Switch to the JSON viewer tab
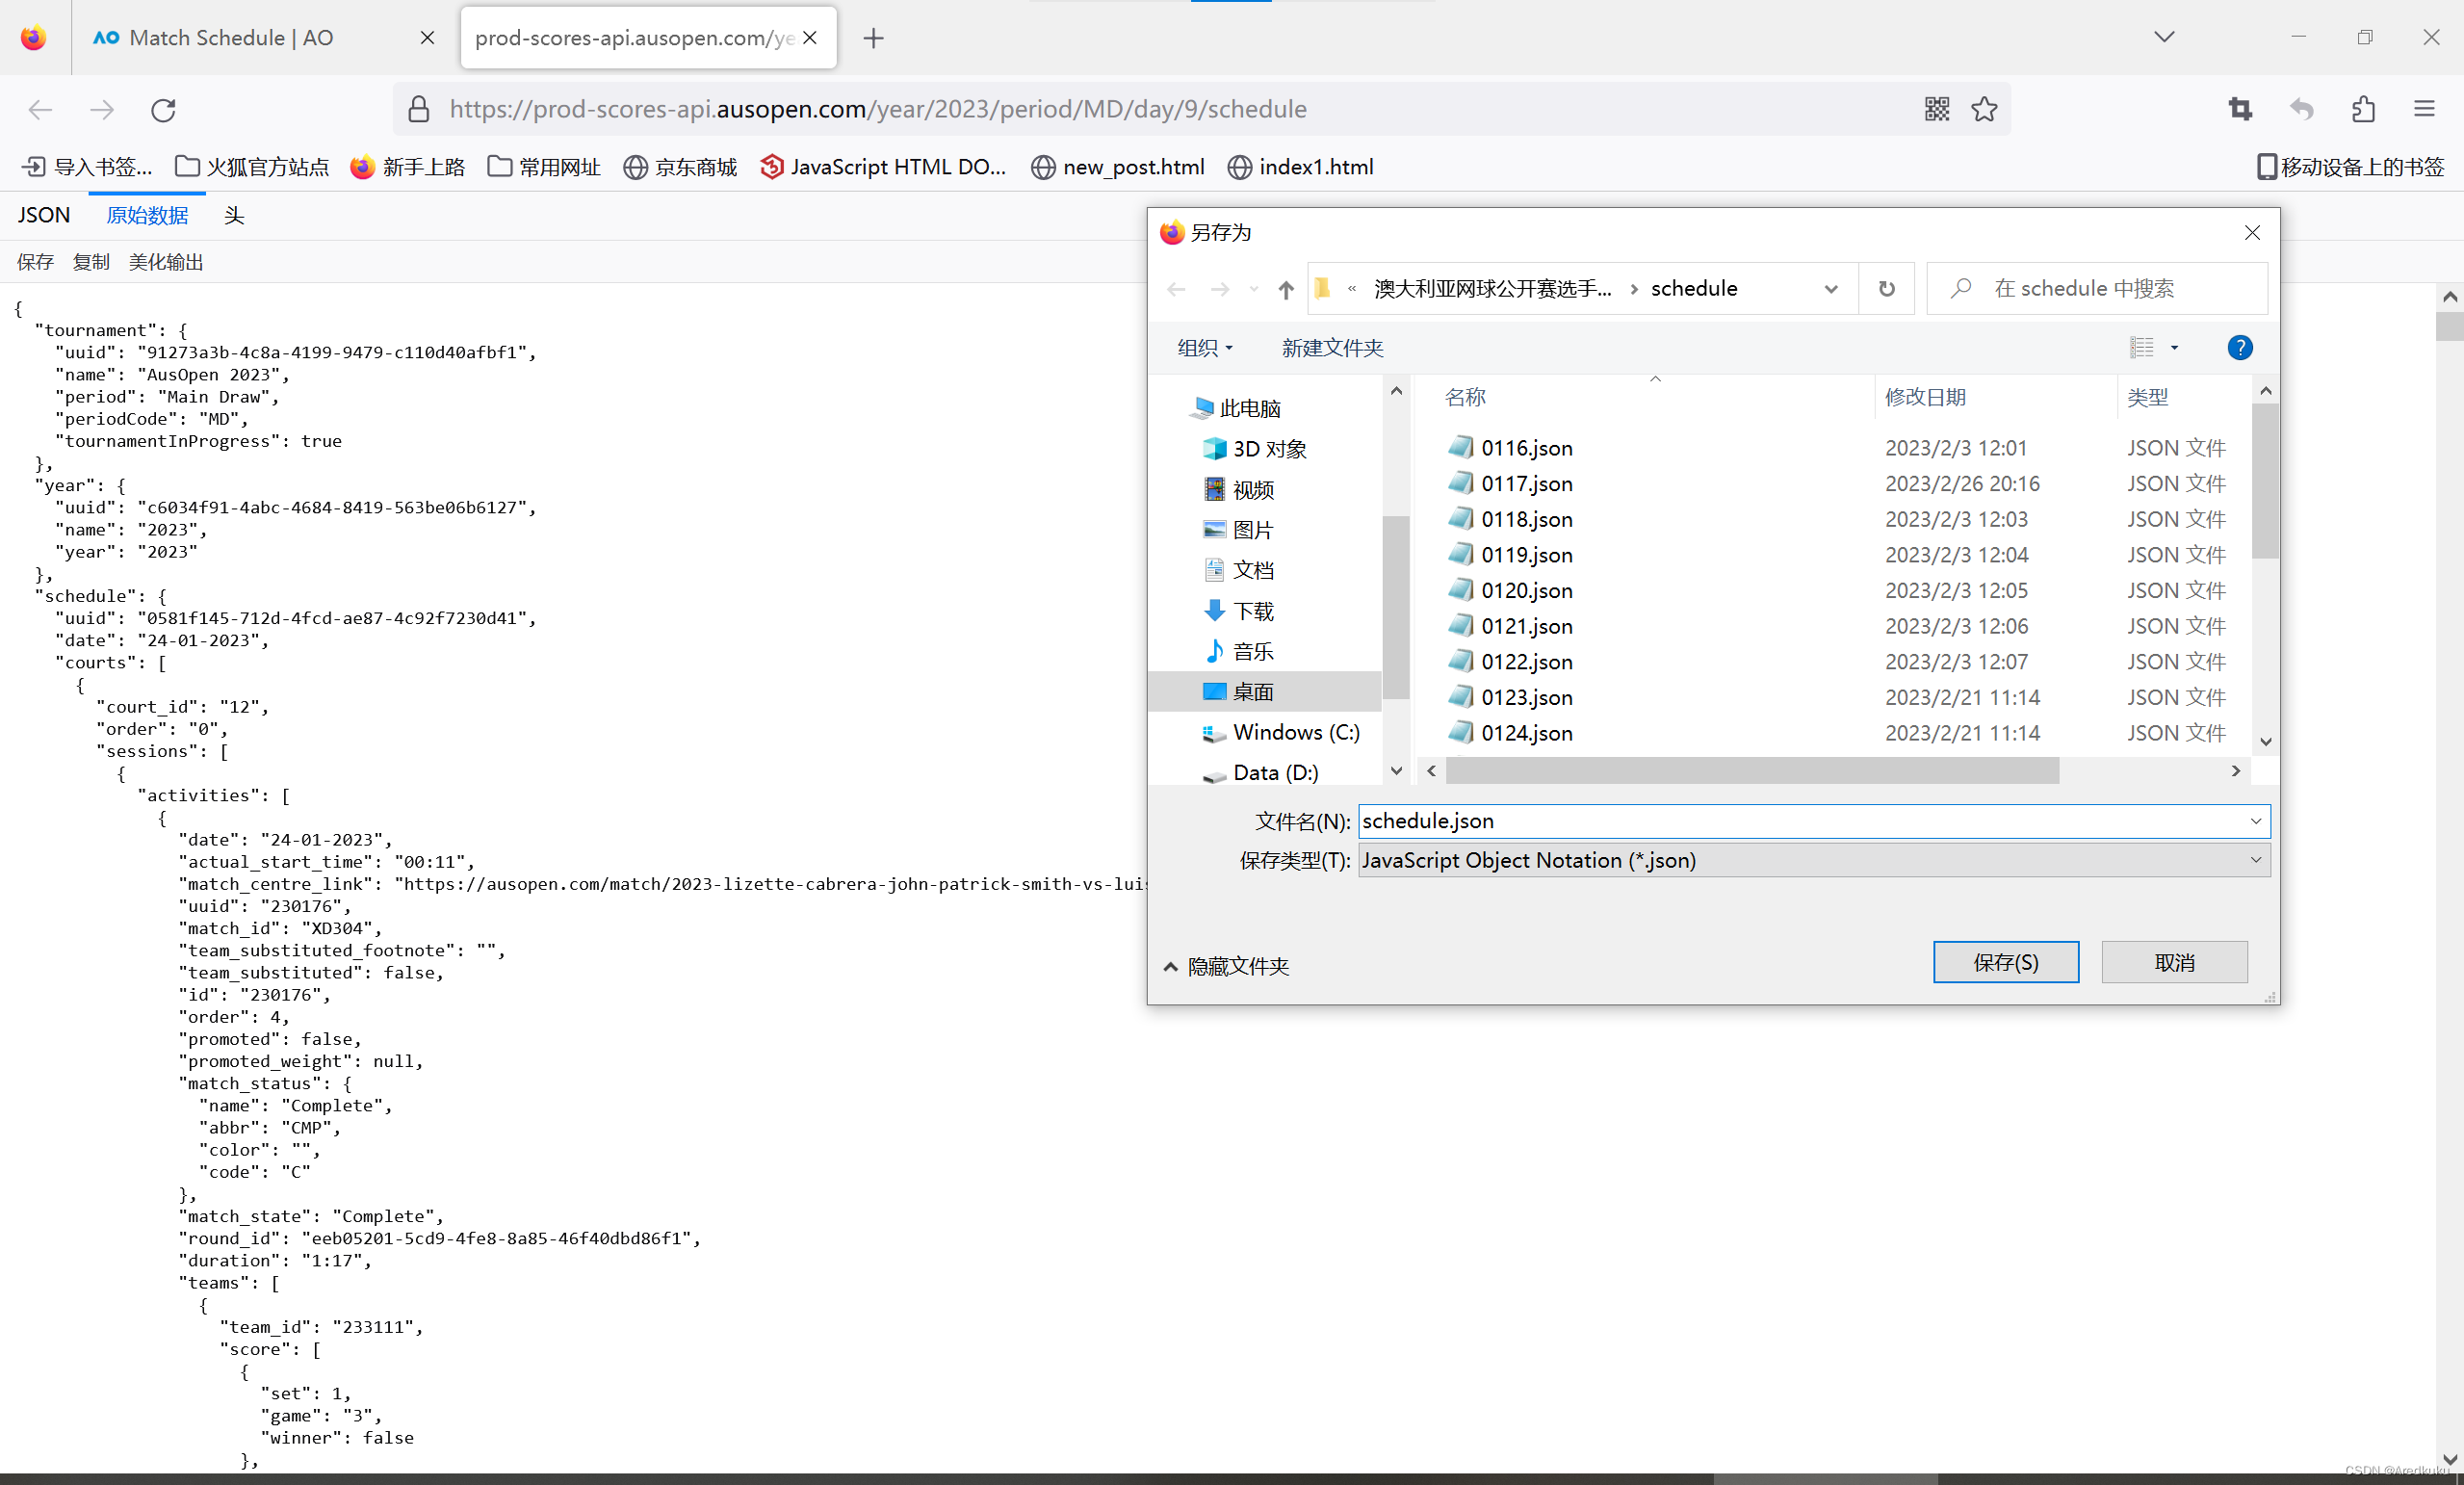2464x1485 pixels. click(x=43, y=215)
